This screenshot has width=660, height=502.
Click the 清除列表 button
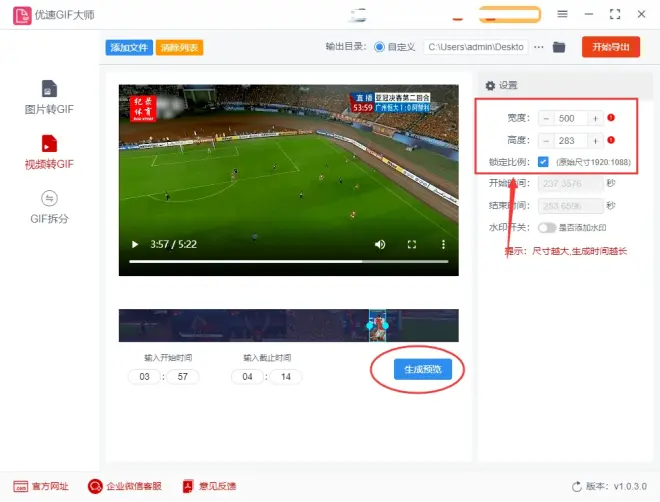(179, 48)
